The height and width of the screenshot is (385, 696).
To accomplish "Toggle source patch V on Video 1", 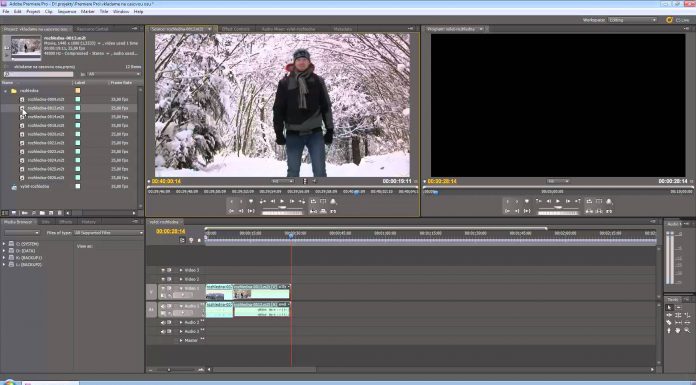I will click(x=151, y=292).
